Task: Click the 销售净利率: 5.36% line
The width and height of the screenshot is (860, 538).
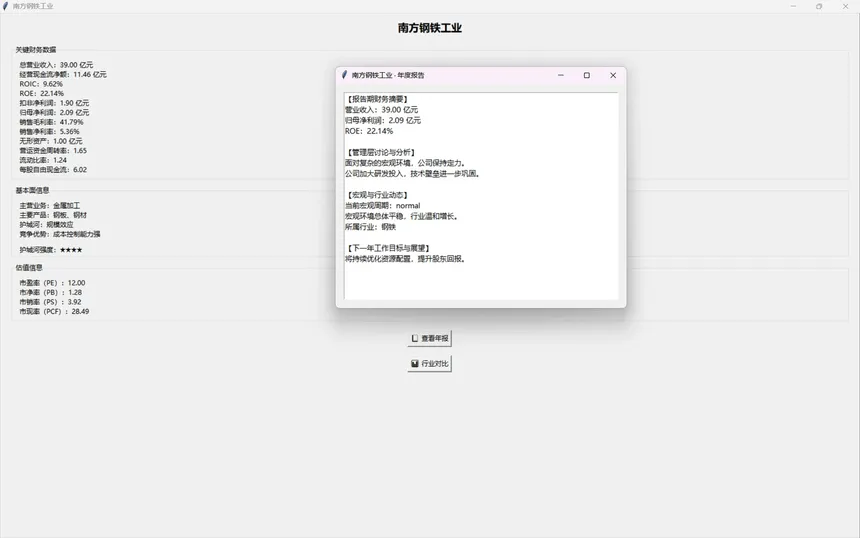Action: 49,132
